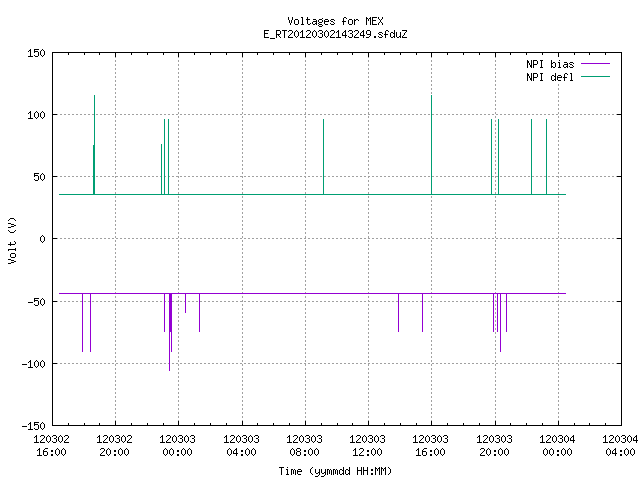Click the x-axis tick label "120304 00:00"
Image resolution: width=640 pixels, height=480 pixels.
557,446
